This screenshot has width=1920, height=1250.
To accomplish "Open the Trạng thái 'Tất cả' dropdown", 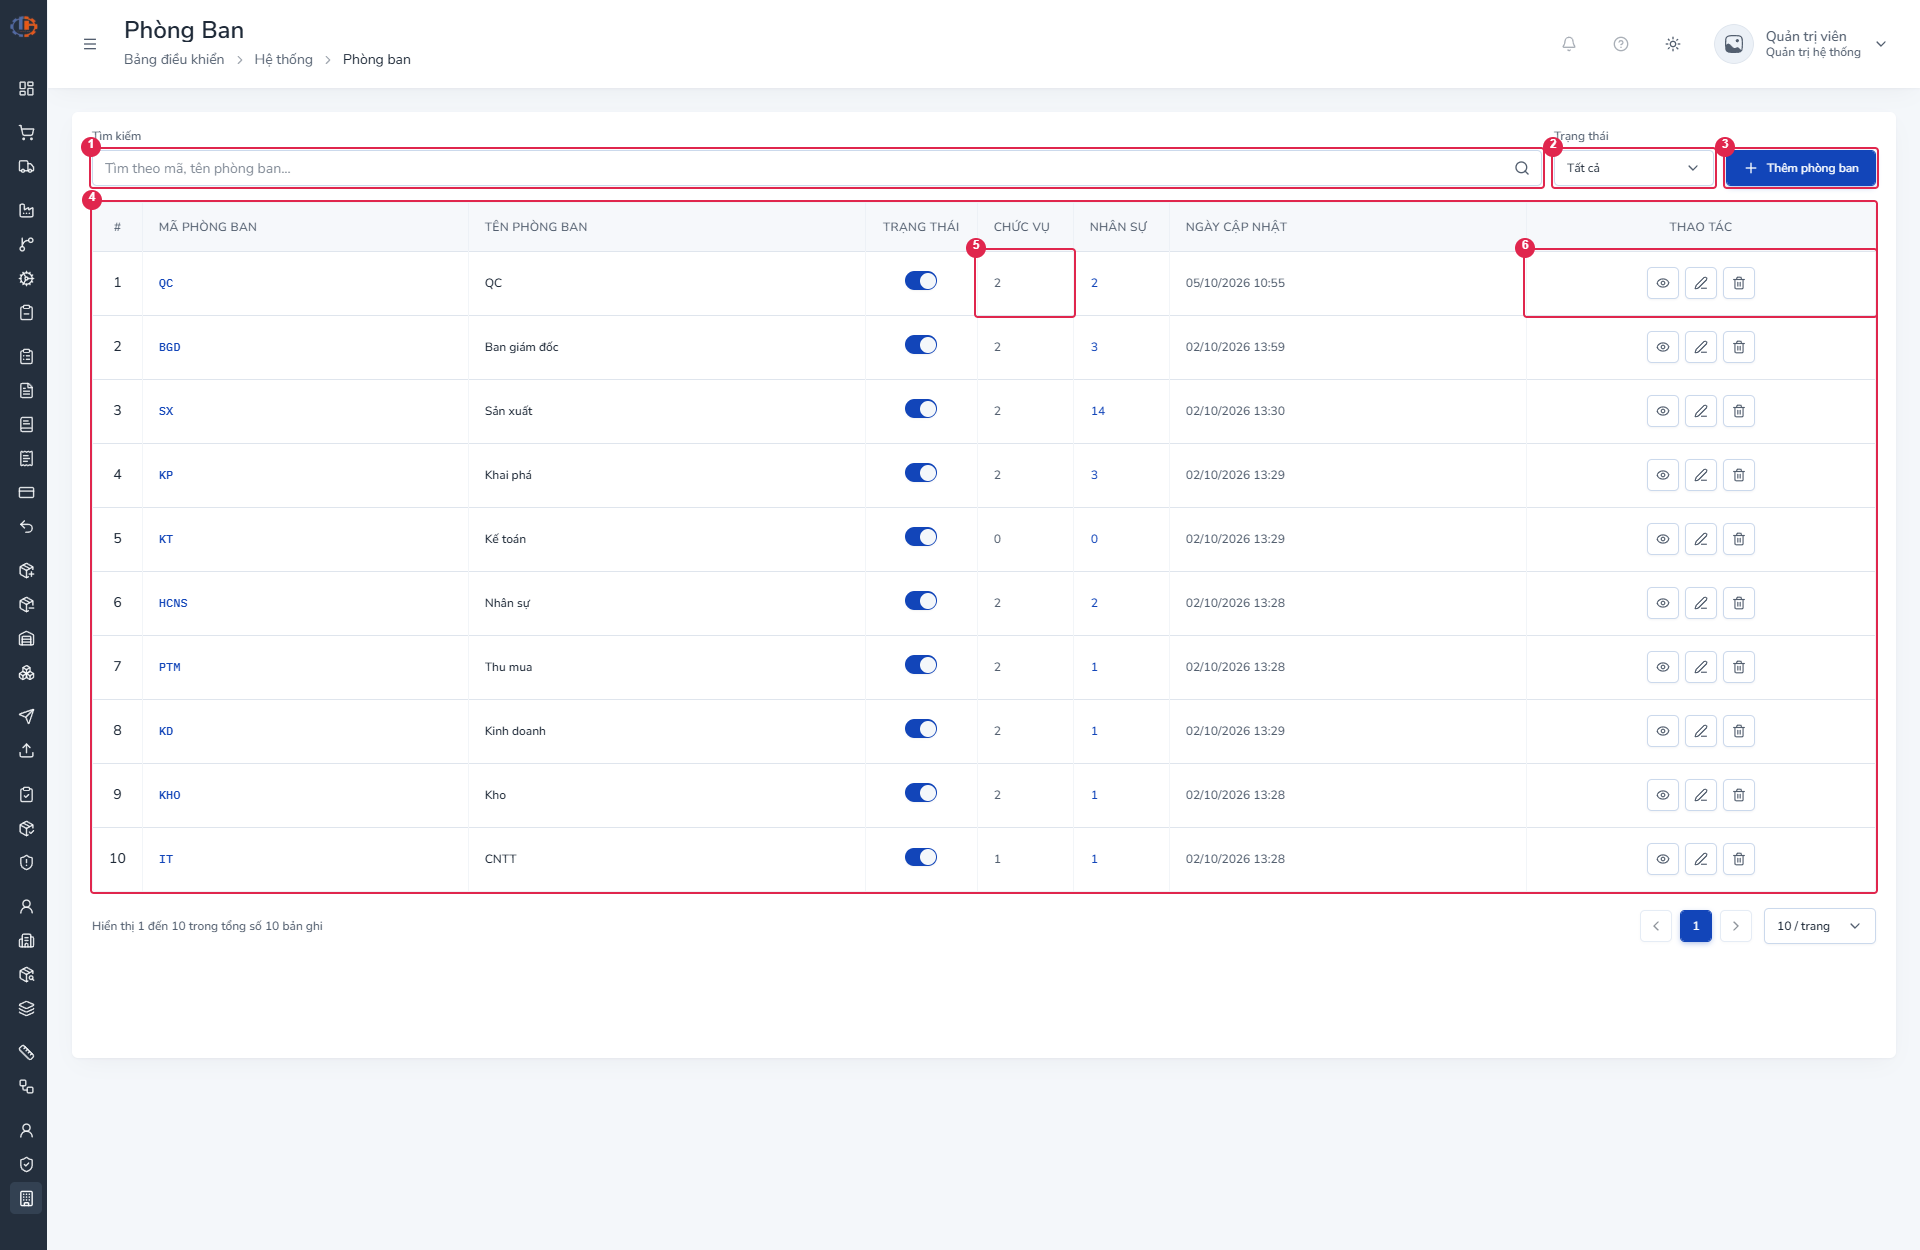I will (1634, 168).
